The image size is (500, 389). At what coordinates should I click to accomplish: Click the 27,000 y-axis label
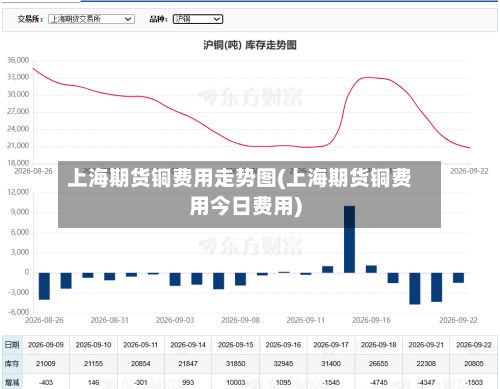[18, 111]
